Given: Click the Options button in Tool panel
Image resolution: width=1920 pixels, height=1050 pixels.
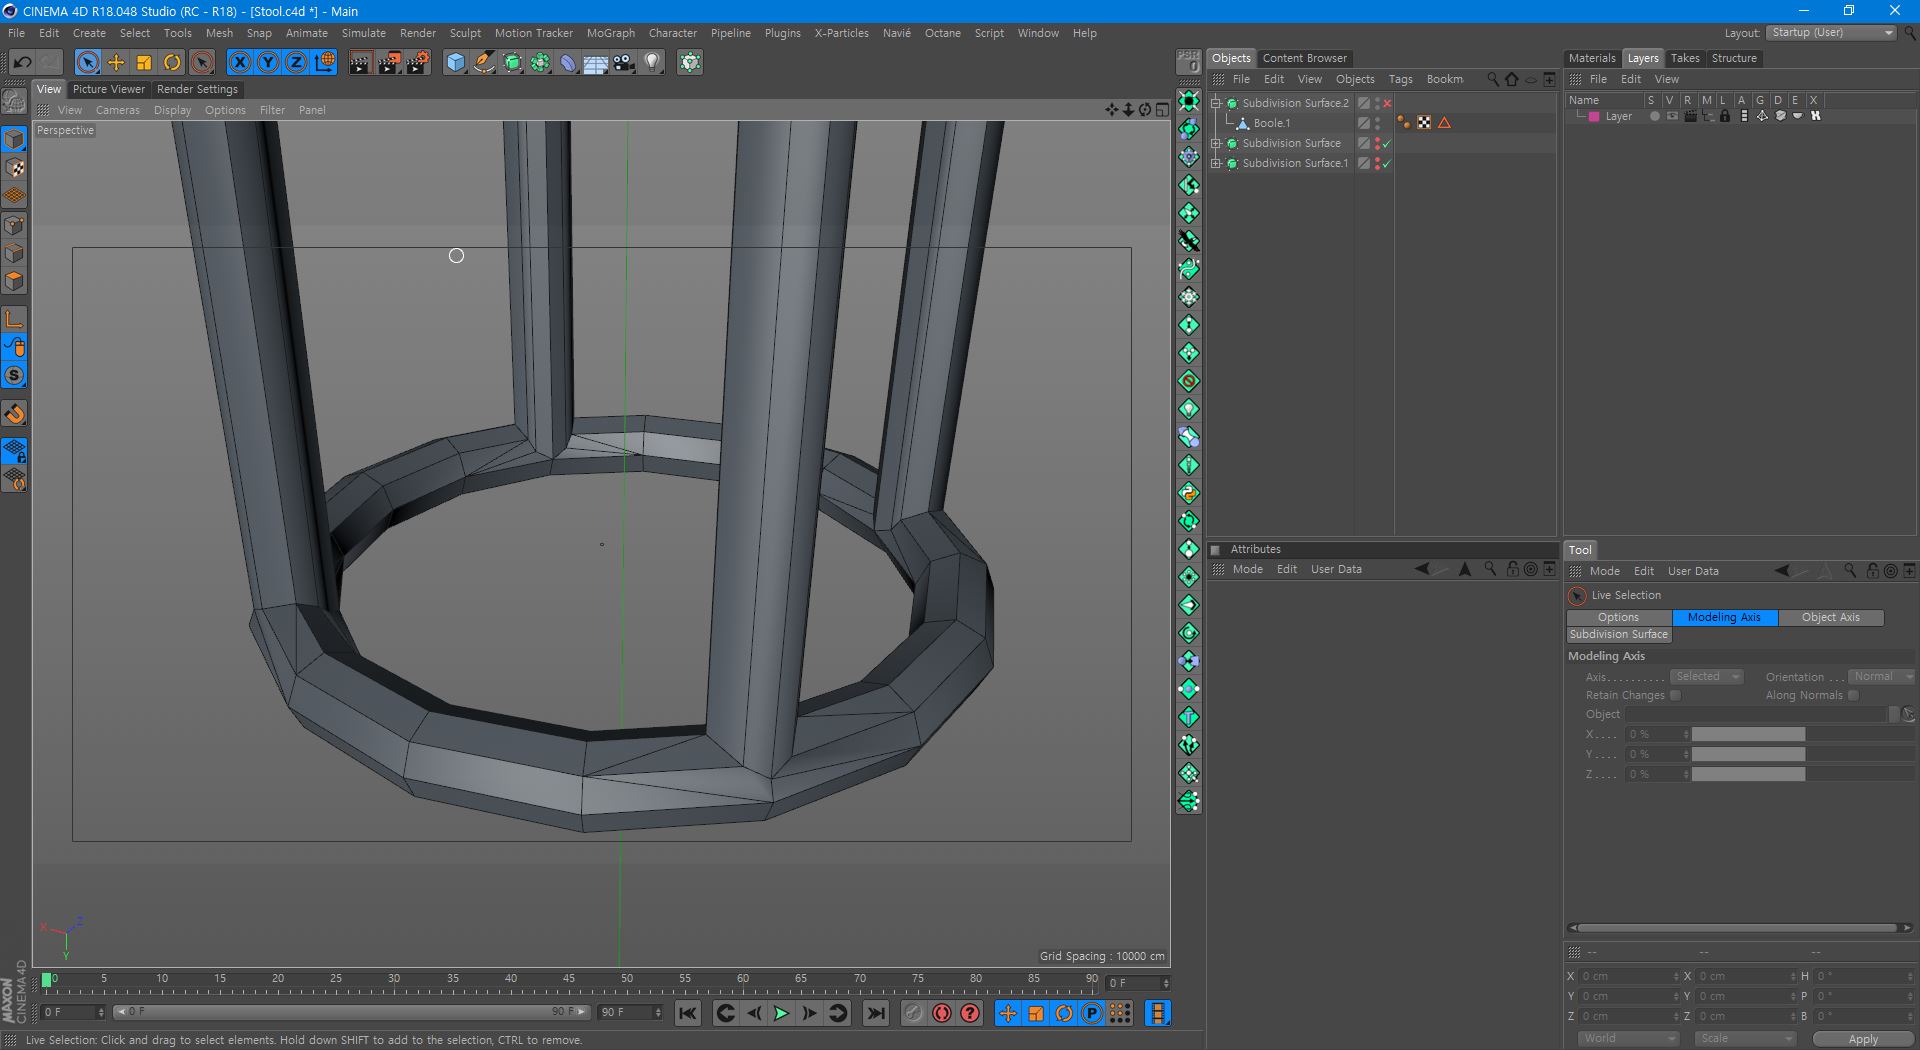Looking at the screenshot, I should tap(1618, 617).
